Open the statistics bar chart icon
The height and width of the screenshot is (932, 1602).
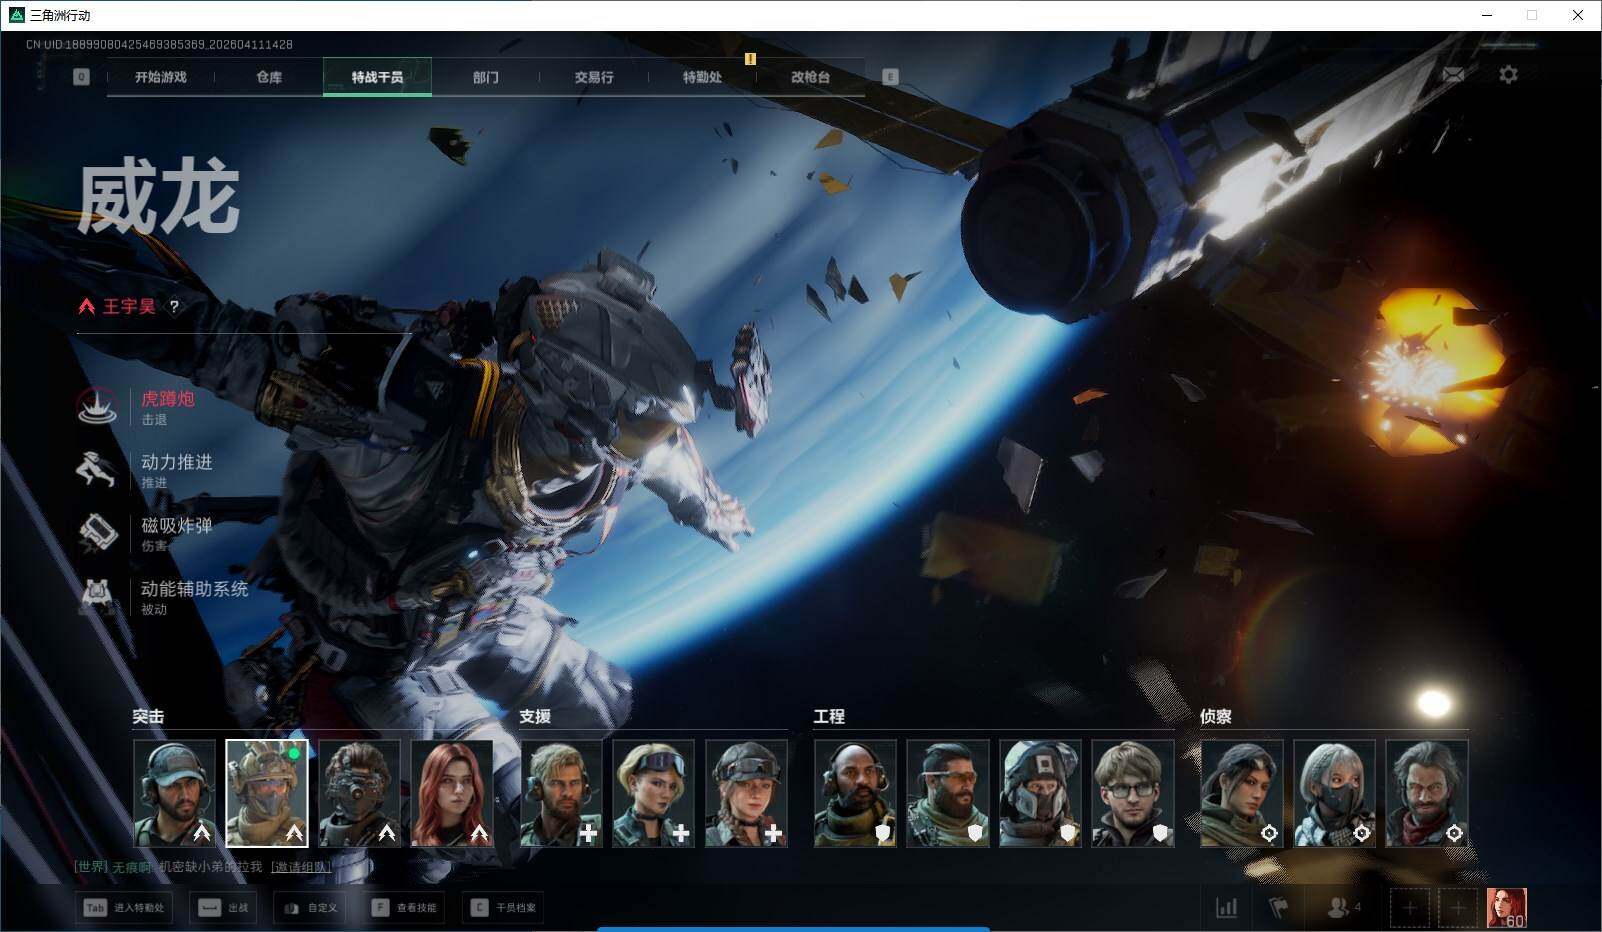pos(1226,907)
